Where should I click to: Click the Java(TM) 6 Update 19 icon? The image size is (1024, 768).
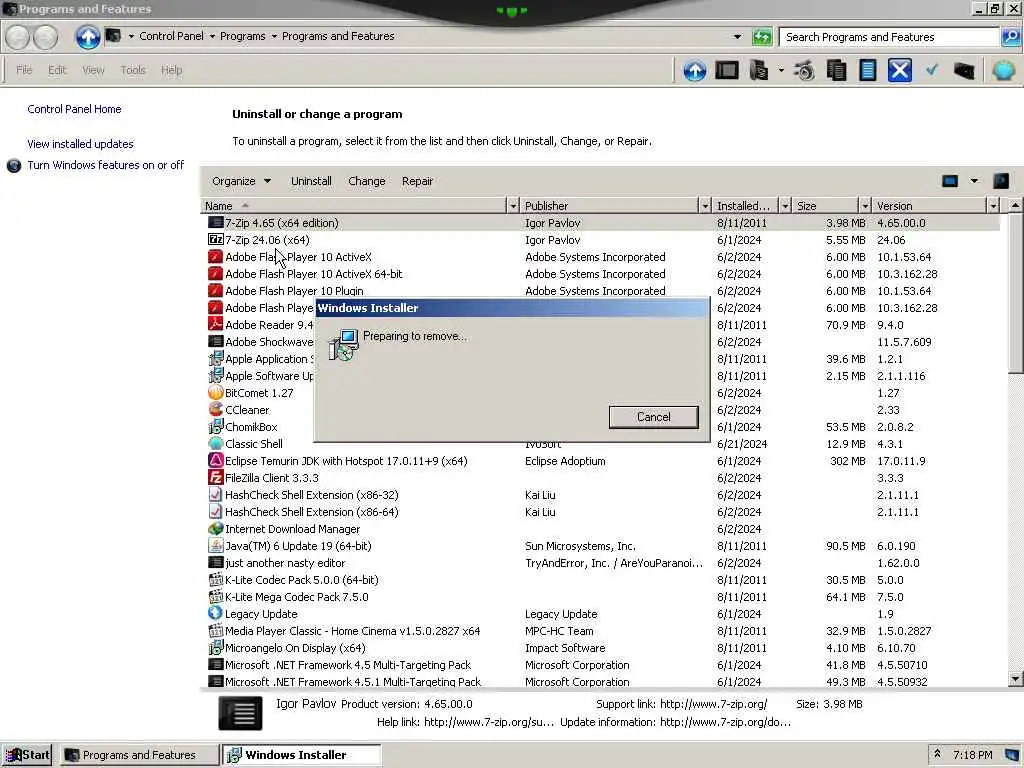tap(216, 545)
